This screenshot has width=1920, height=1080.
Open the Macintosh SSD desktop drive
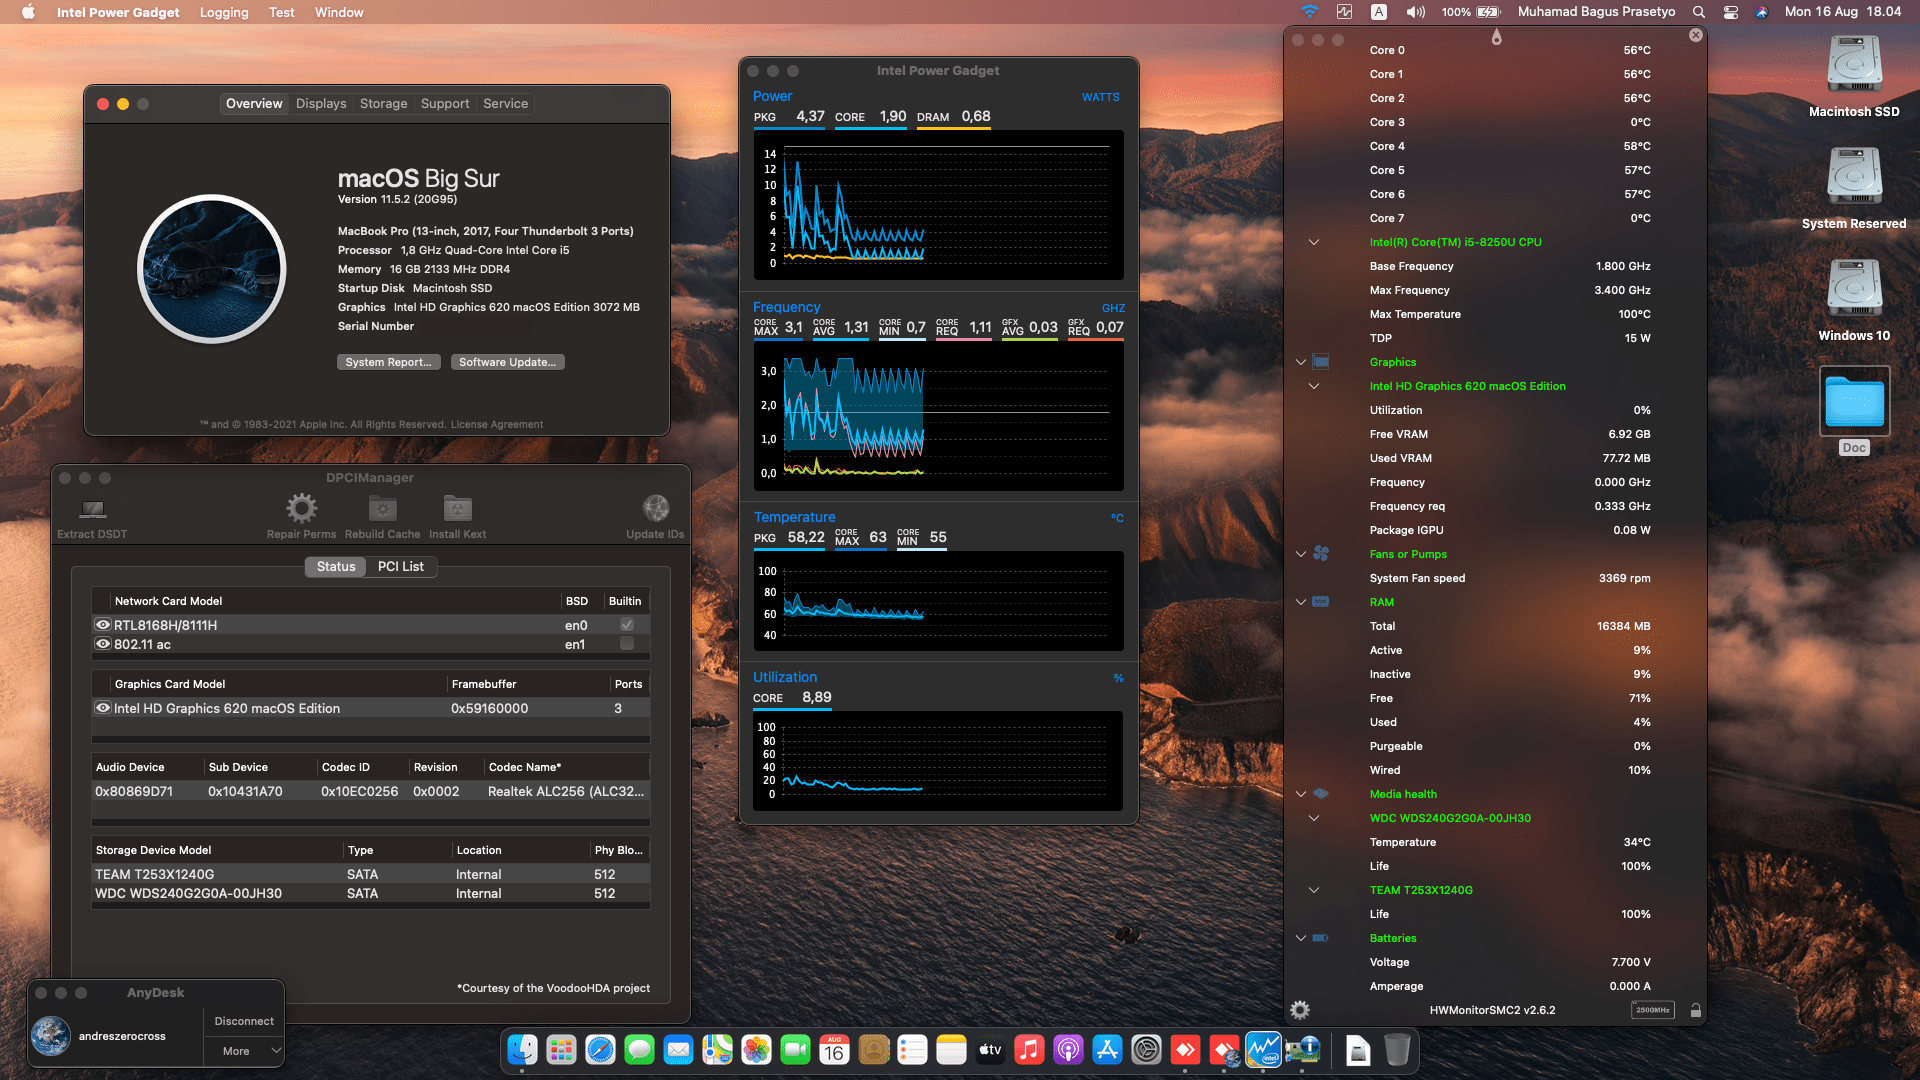click(x=1854, y=65)
